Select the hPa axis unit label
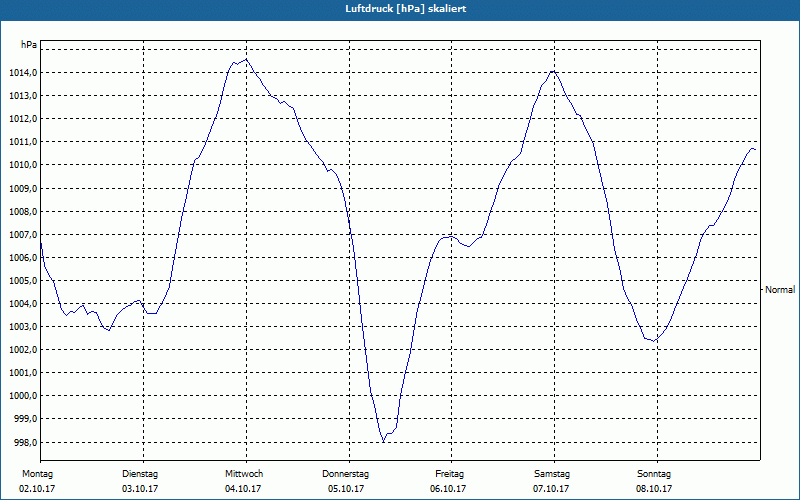This screenshot has height=500, width=800. pos(29,45)
